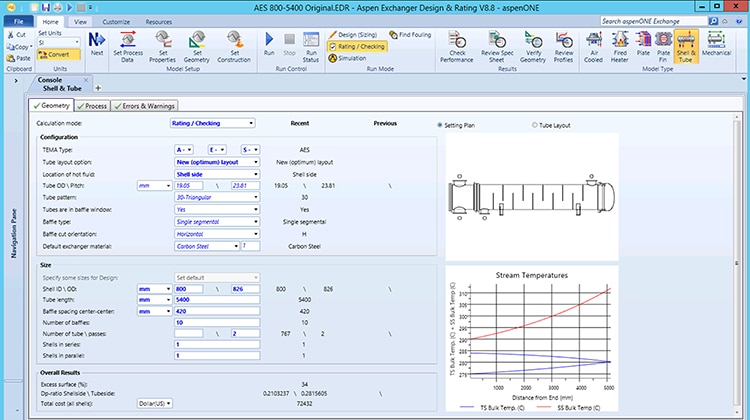Click Find Fouling
This screenshot has height=420, width=750.
[410, 35]
